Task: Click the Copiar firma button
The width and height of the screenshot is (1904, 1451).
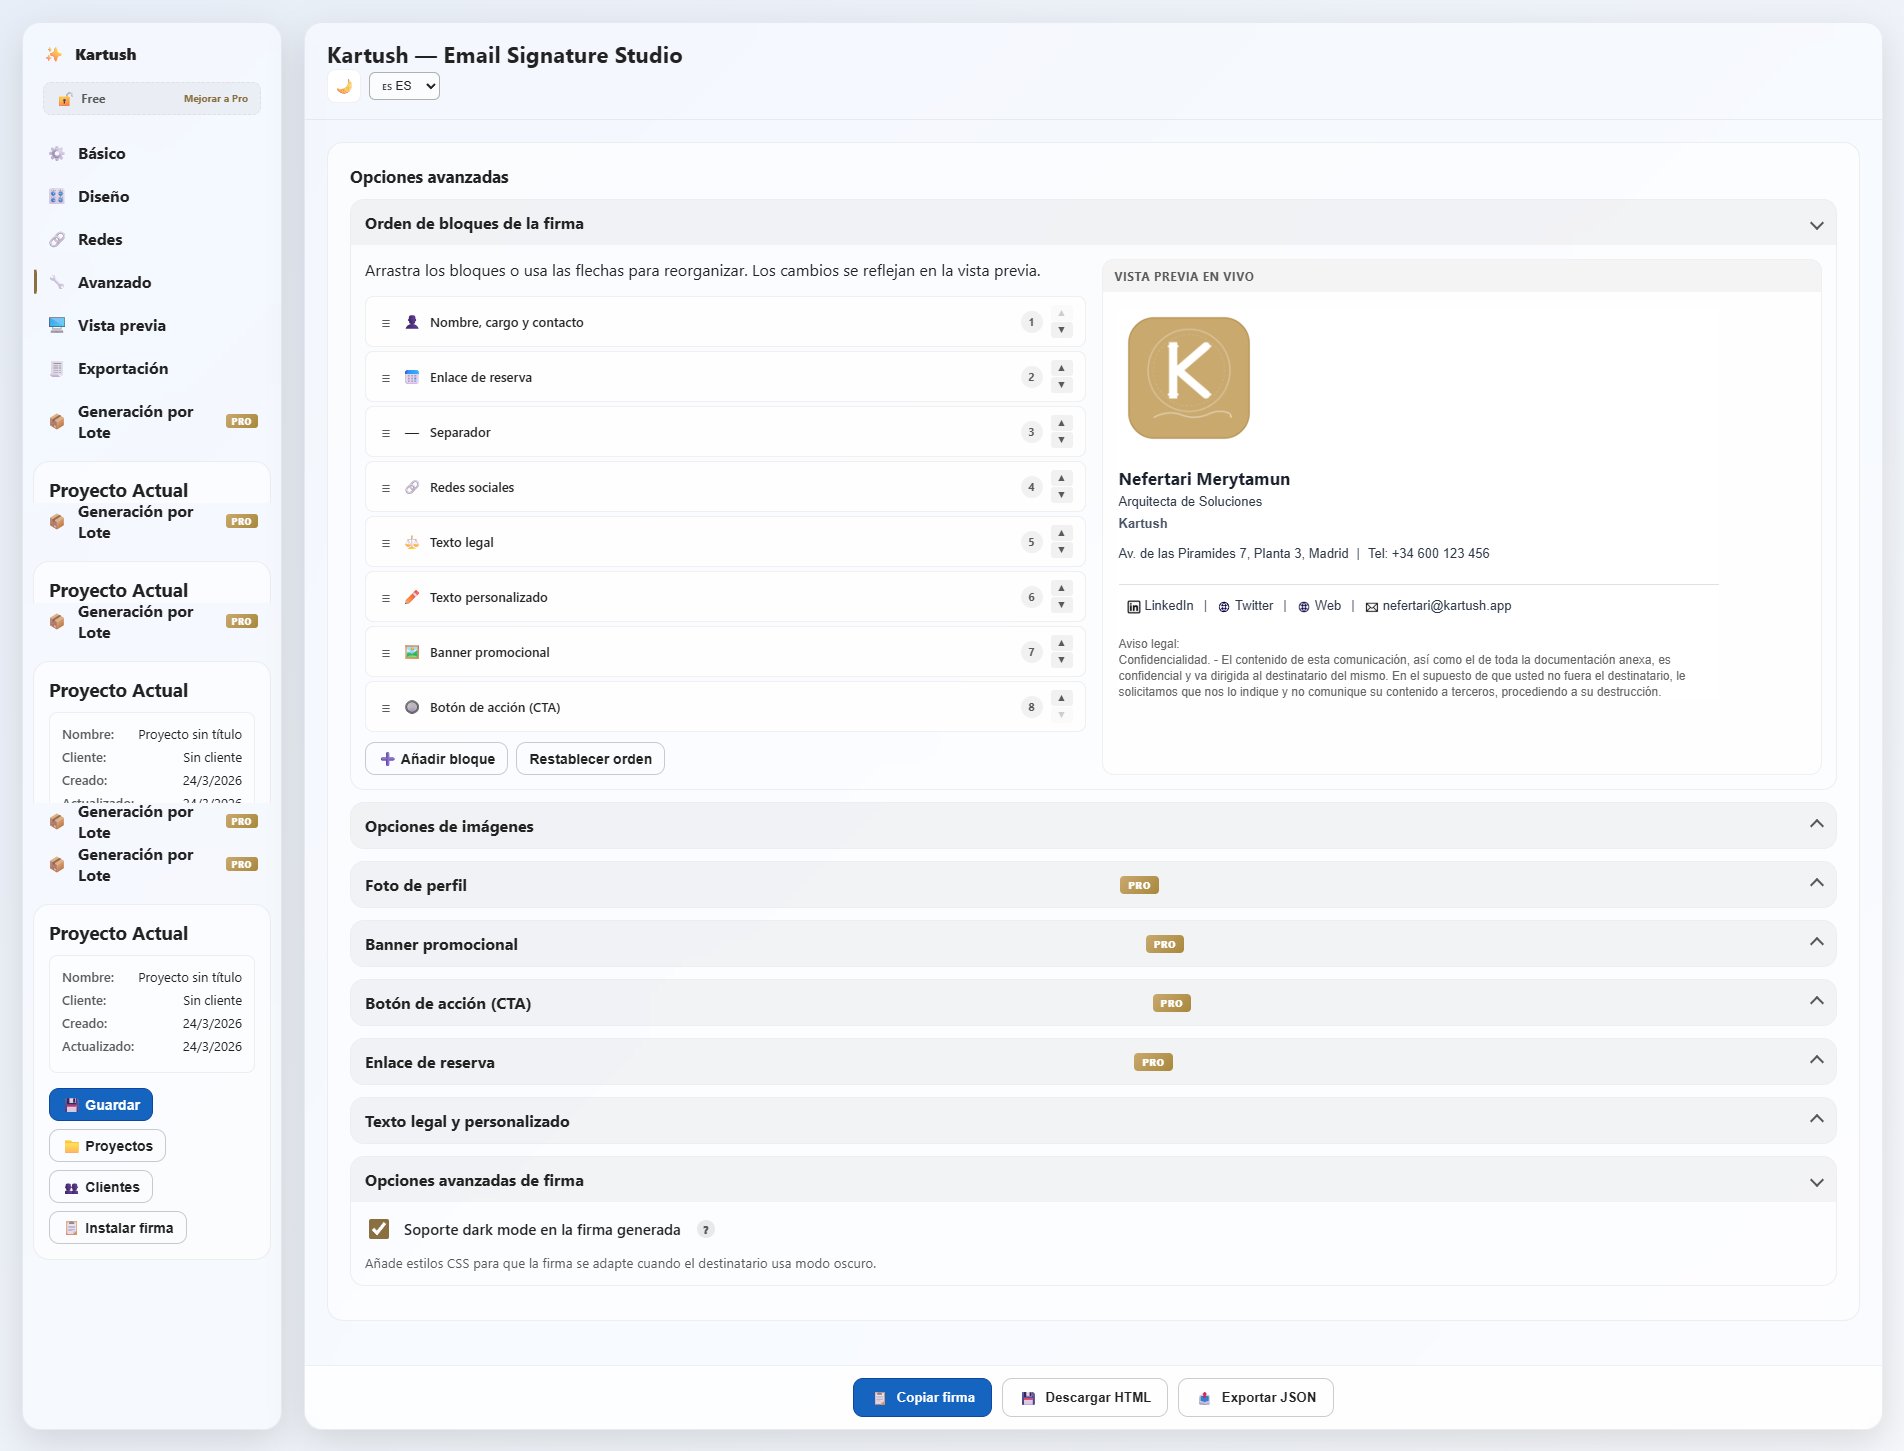Action: (x=921, y=1397)
